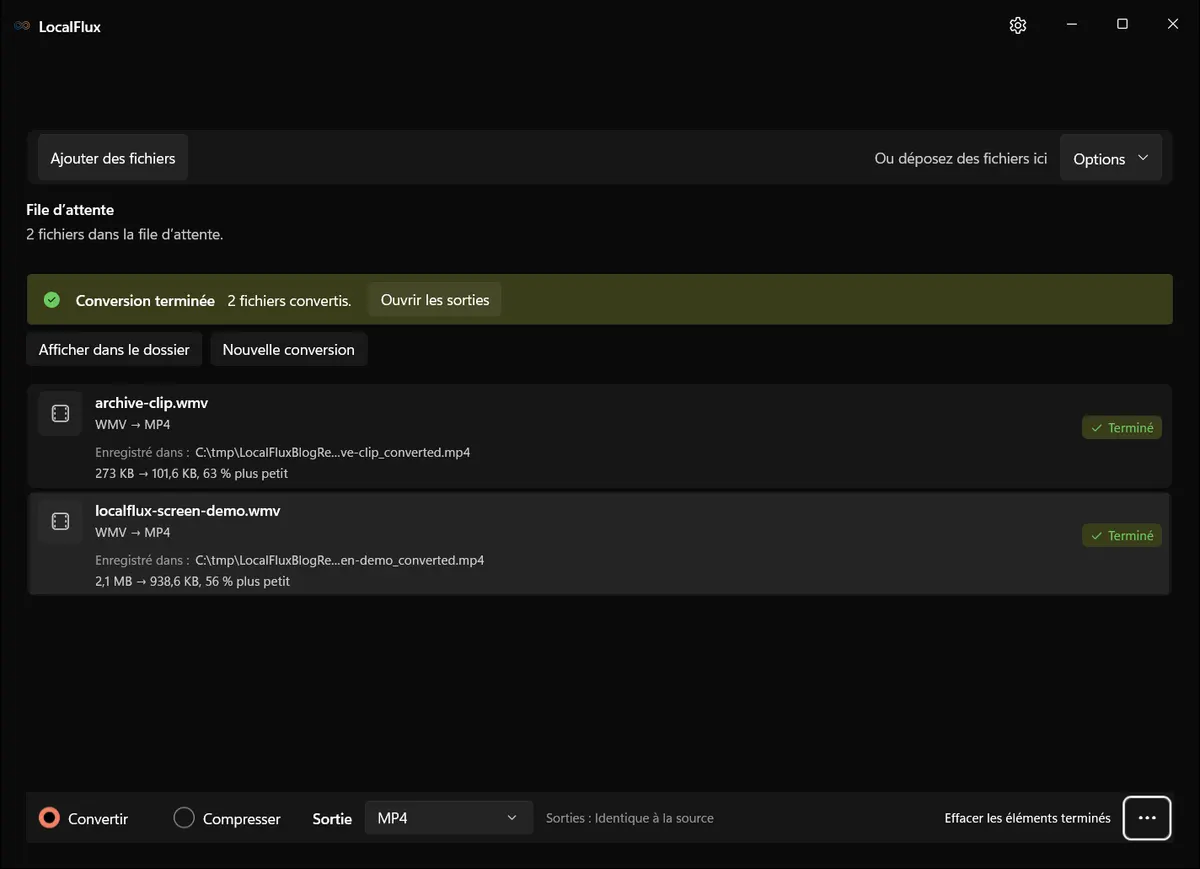Expand the Options dropdown
The height and width of the screenshot is (869, 1200).
[1111, 159]
